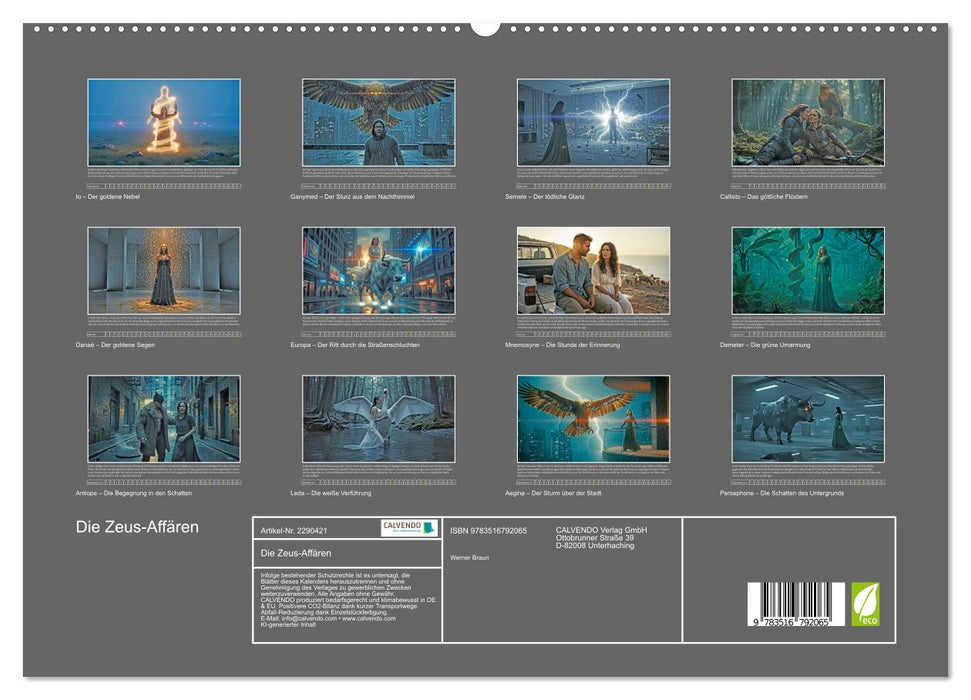Click caption 'Antiope – Die Begegnung in den Schatten'
Viewport: 971px width, 700px height.
(x=134, y=493)
